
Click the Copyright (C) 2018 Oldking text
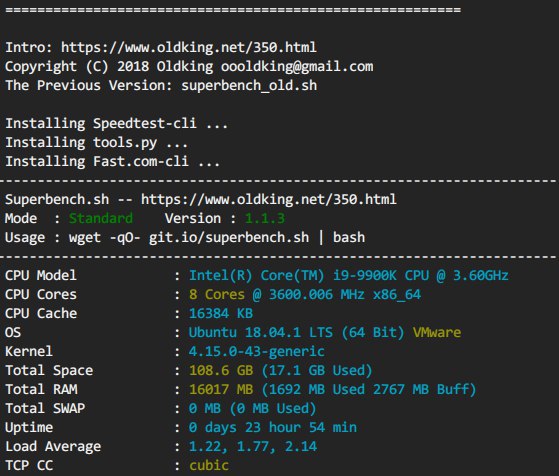pyautogui.click(x=109, y=67)
